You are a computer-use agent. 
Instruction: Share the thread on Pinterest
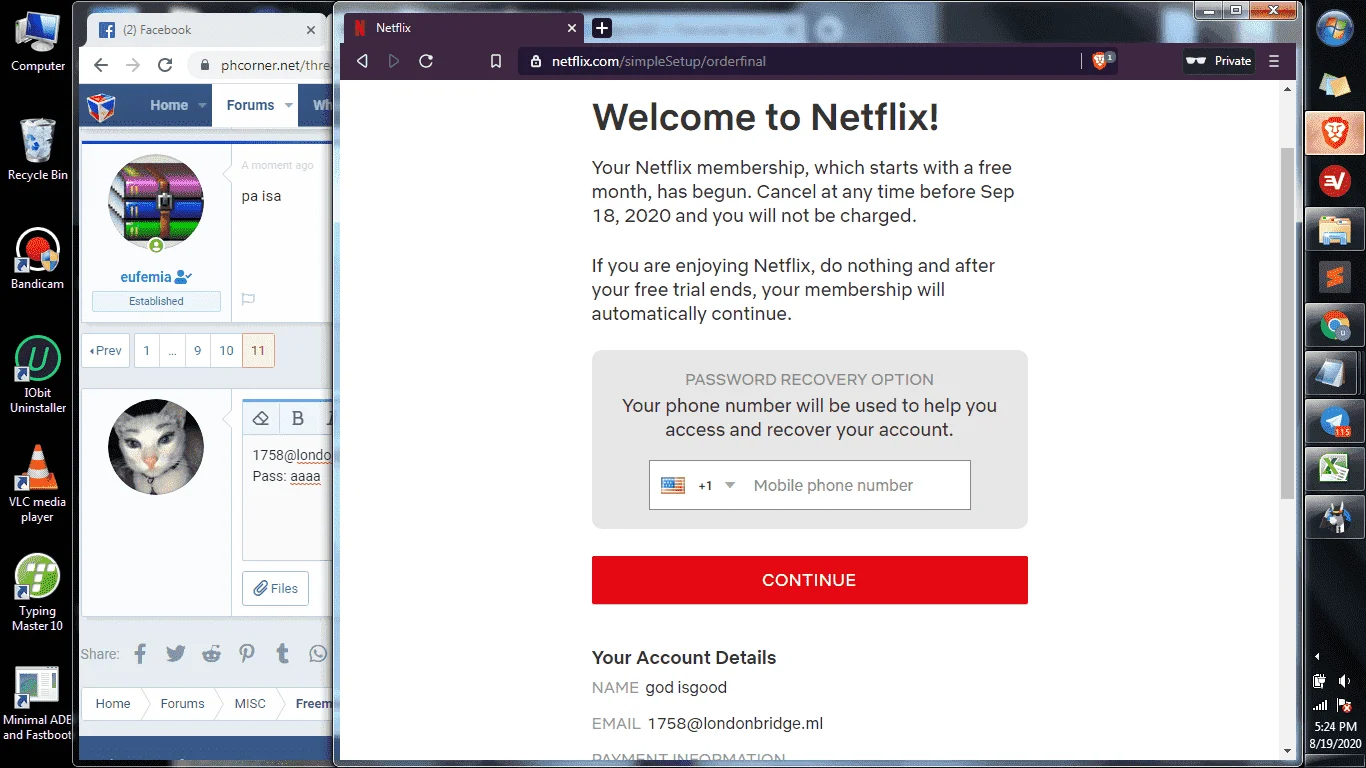click(x=247, y=654)
